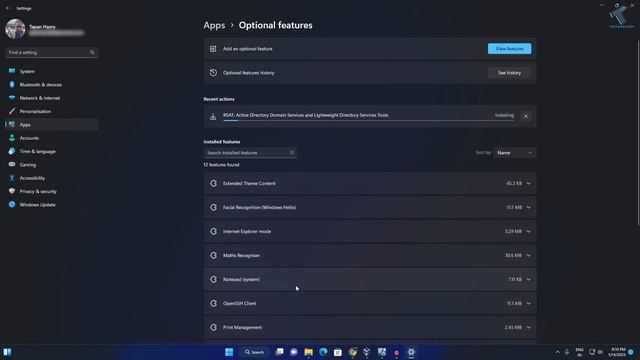640x360 pixels.
Task: Click the search magnifier in Find a setting
Action: coord(92,53)
